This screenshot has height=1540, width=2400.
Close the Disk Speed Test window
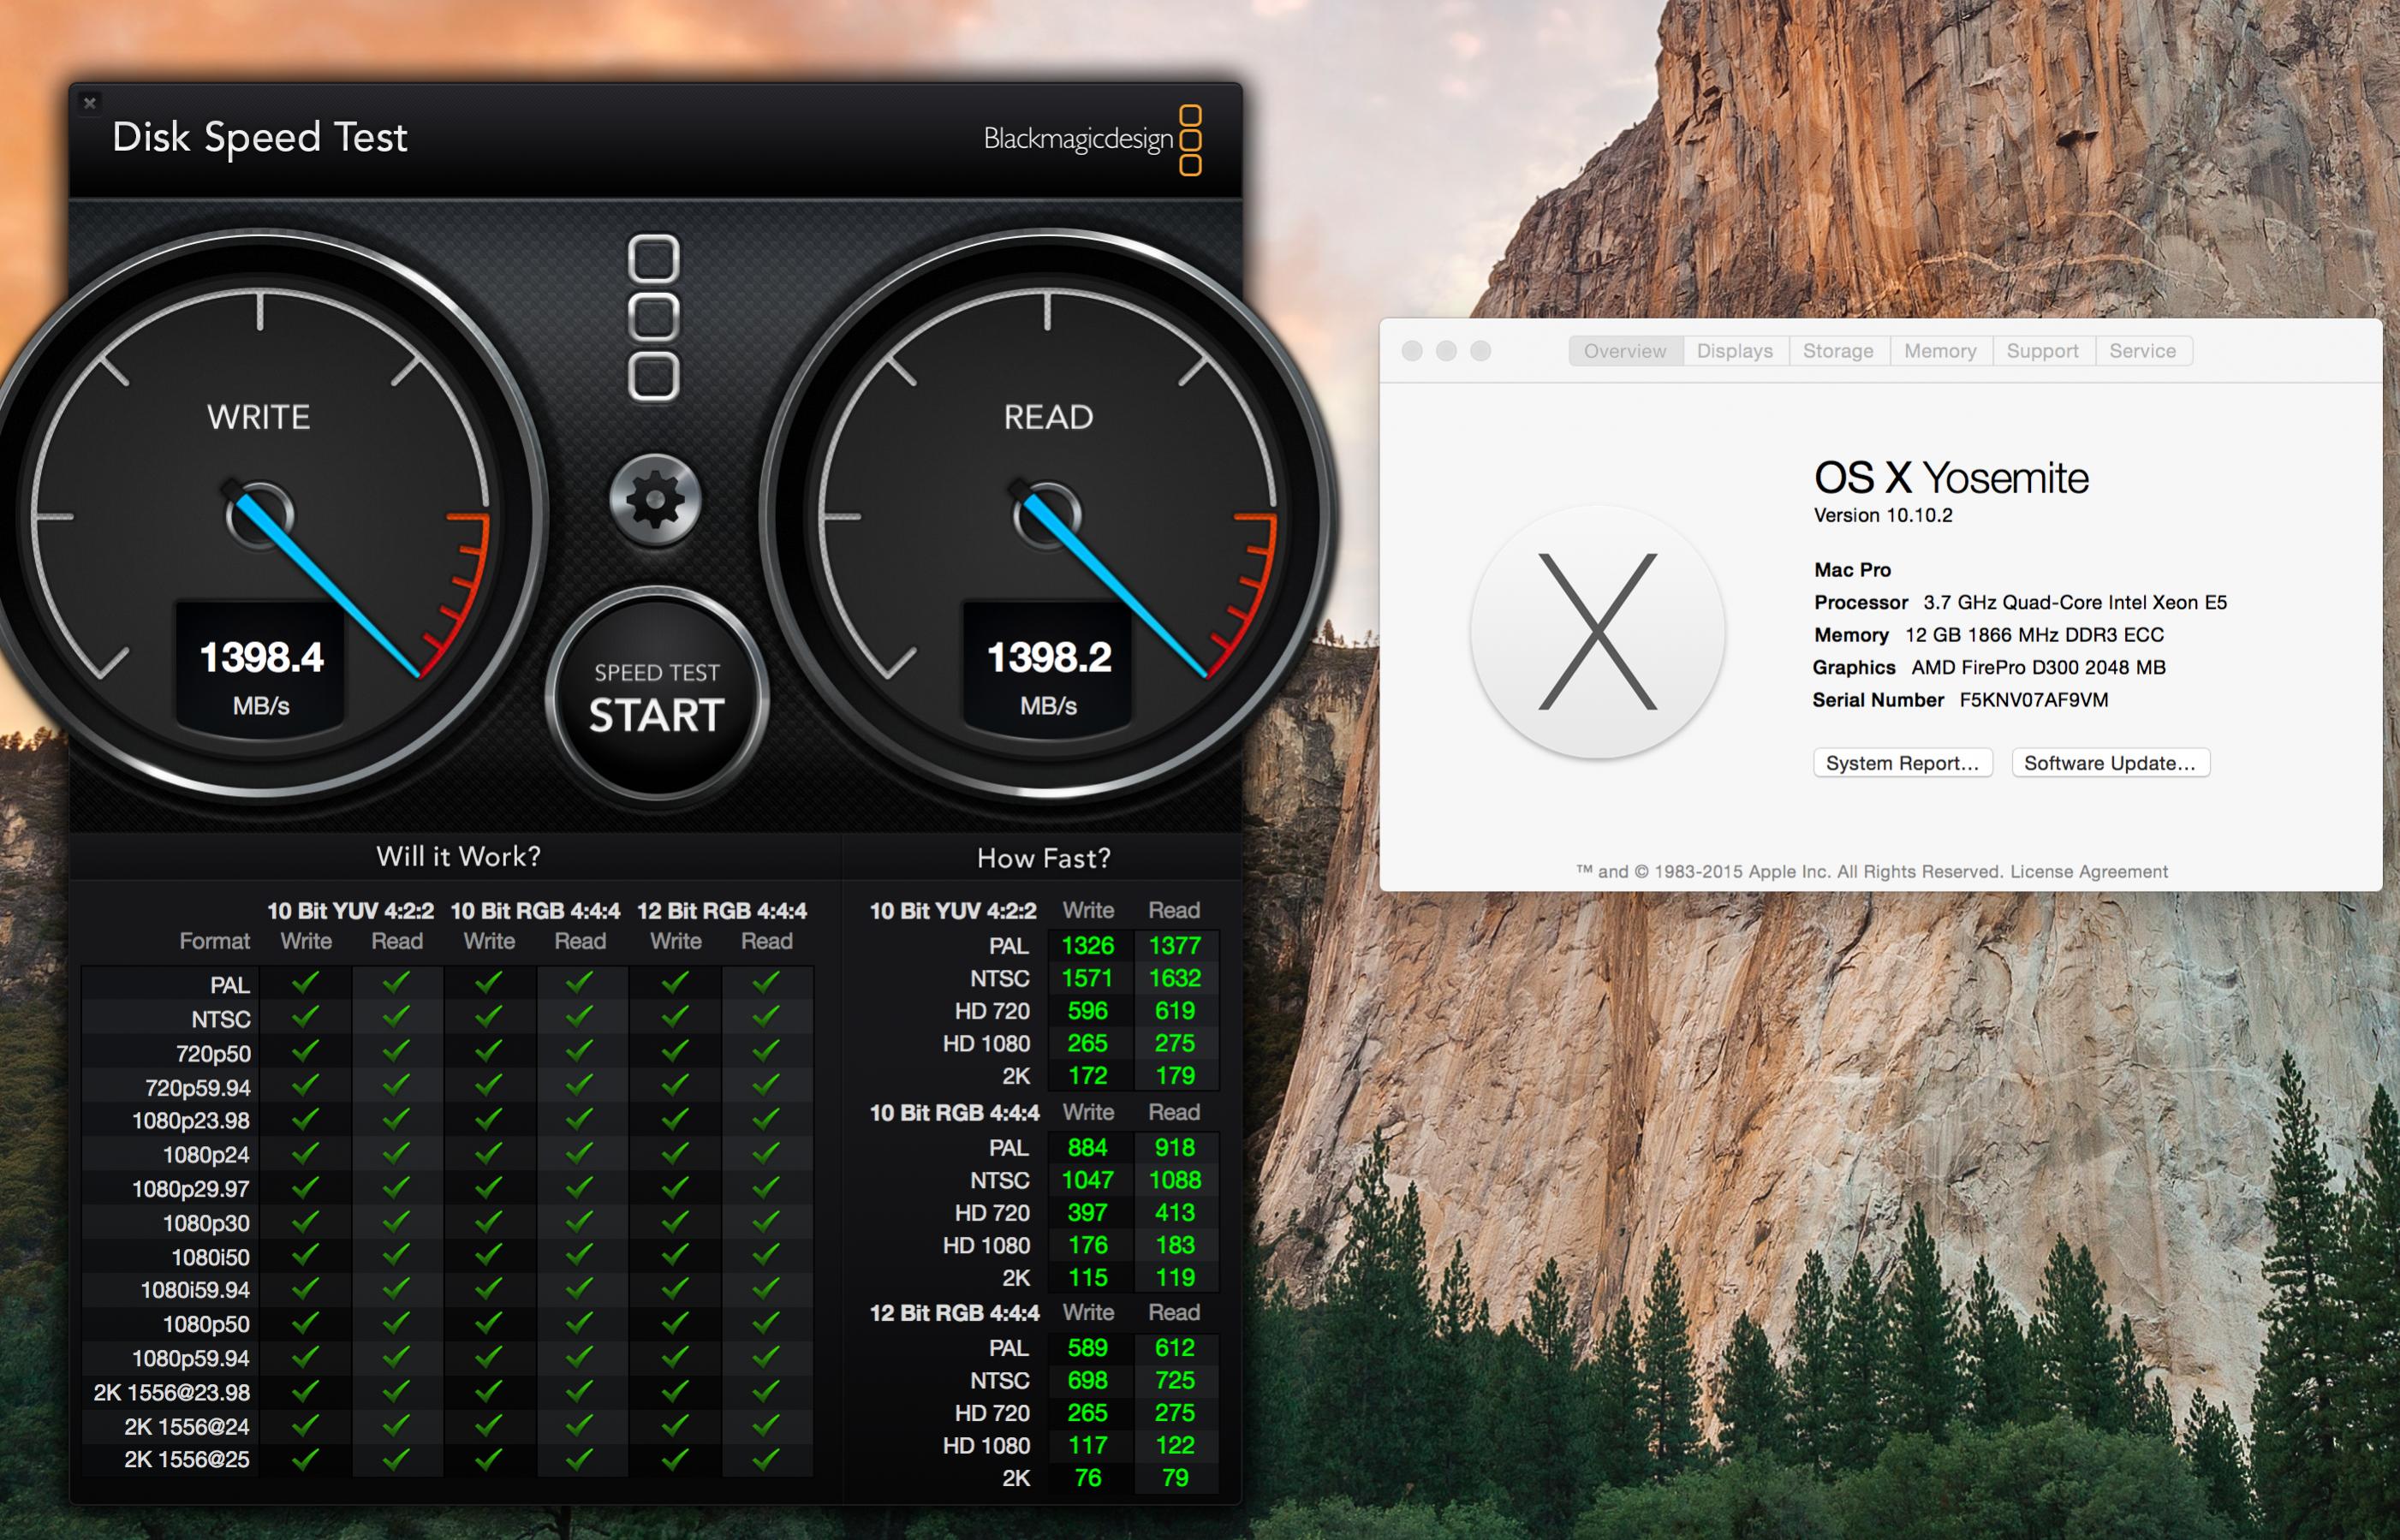tap(90, 103)
